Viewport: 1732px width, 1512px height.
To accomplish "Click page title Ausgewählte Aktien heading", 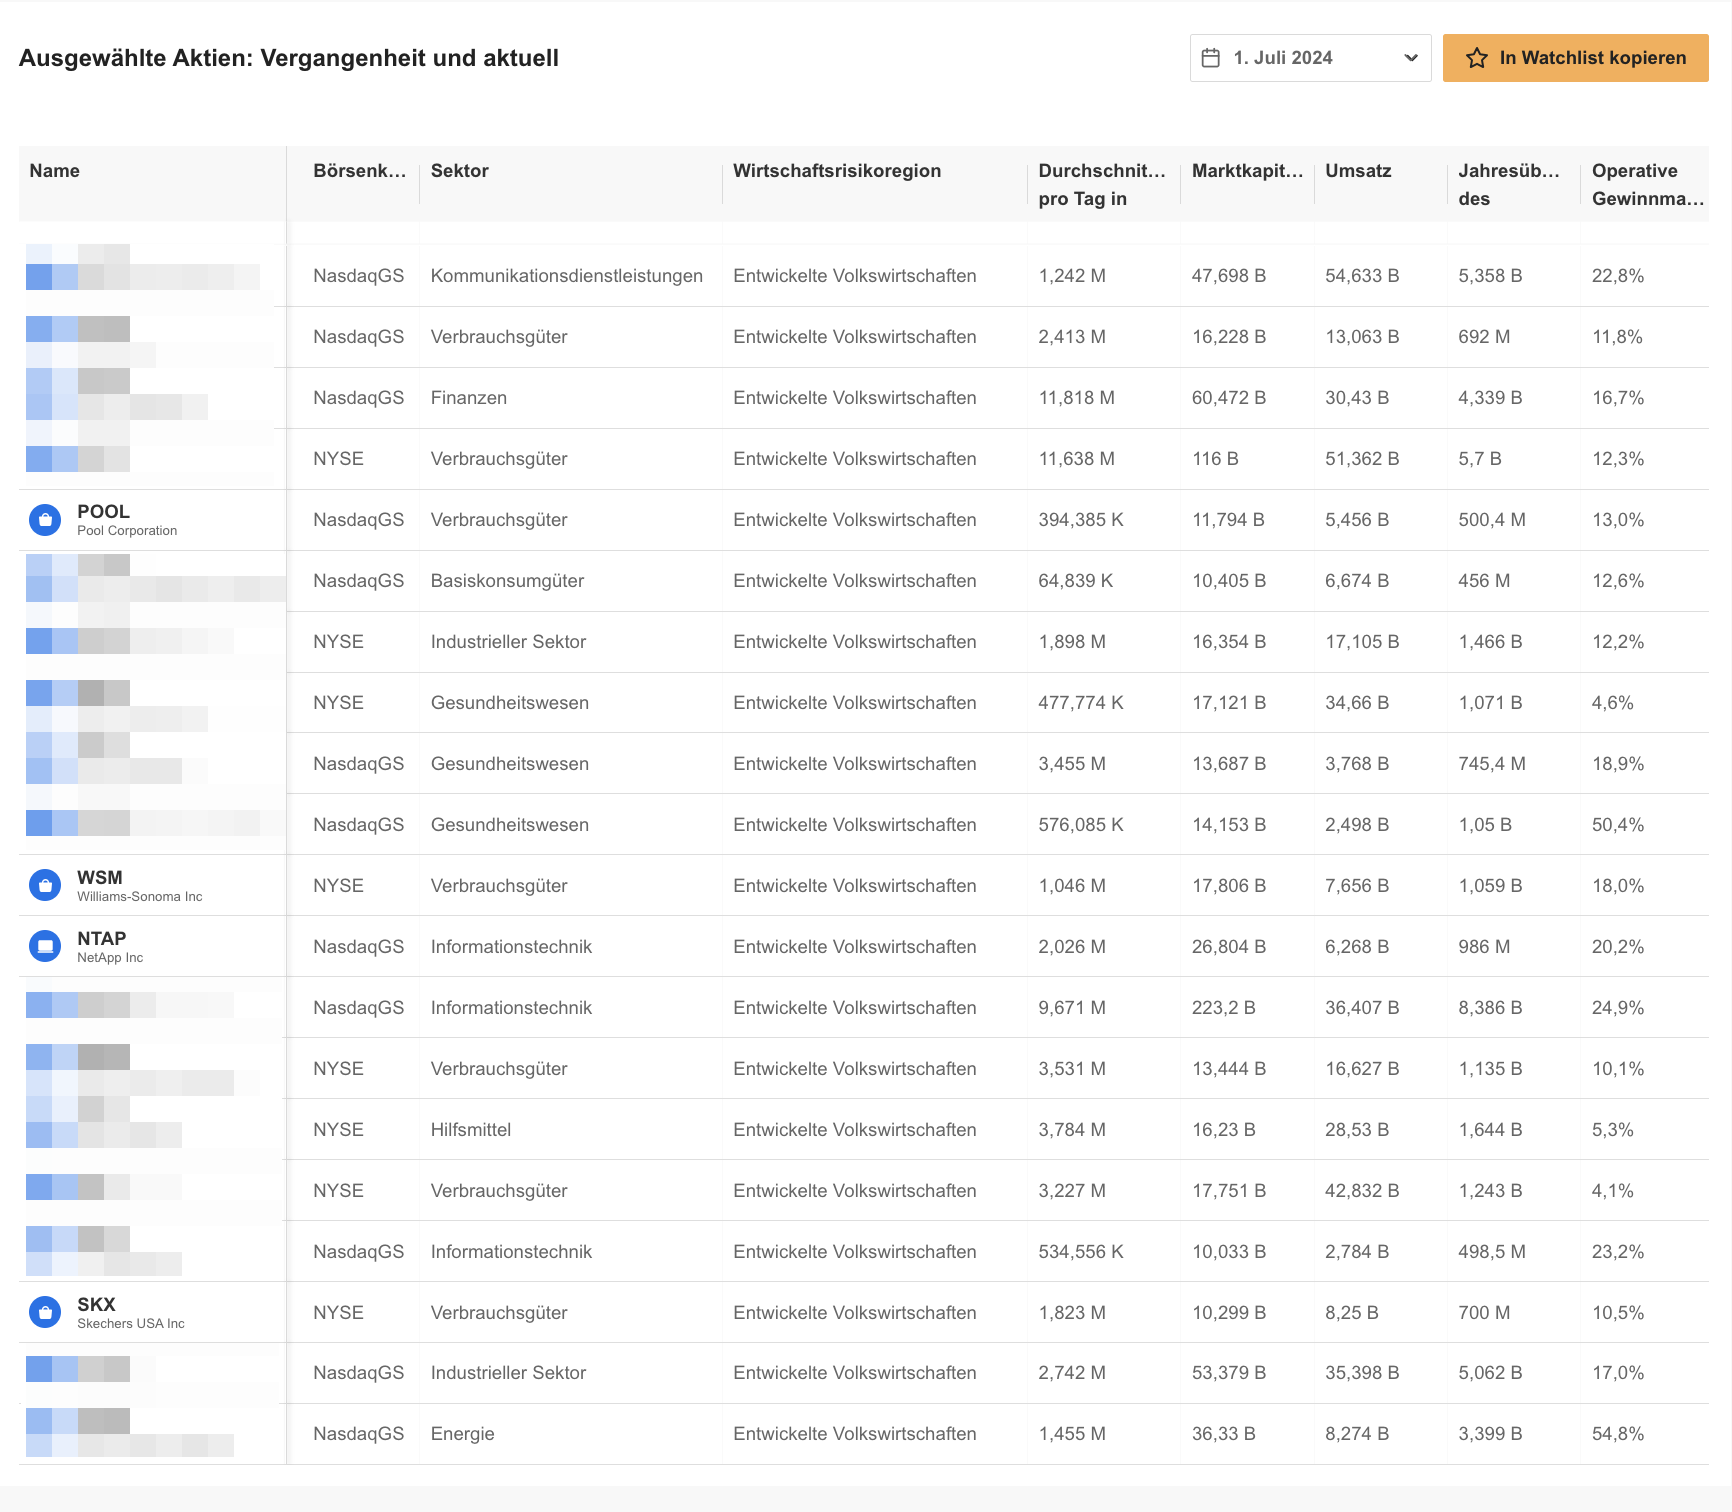I will (289, 58).
